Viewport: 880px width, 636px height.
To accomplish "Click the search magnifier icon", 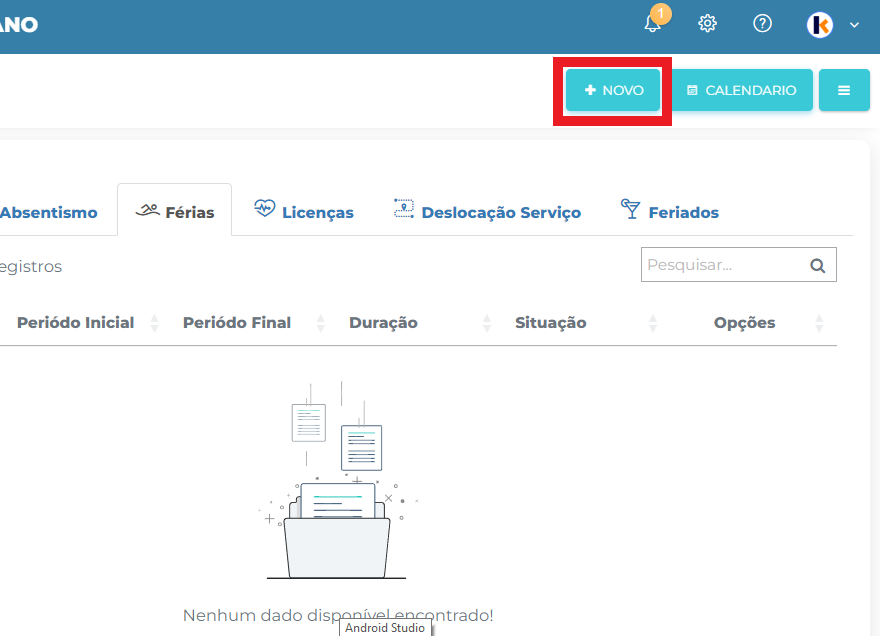I will click(x=818, y=266).
